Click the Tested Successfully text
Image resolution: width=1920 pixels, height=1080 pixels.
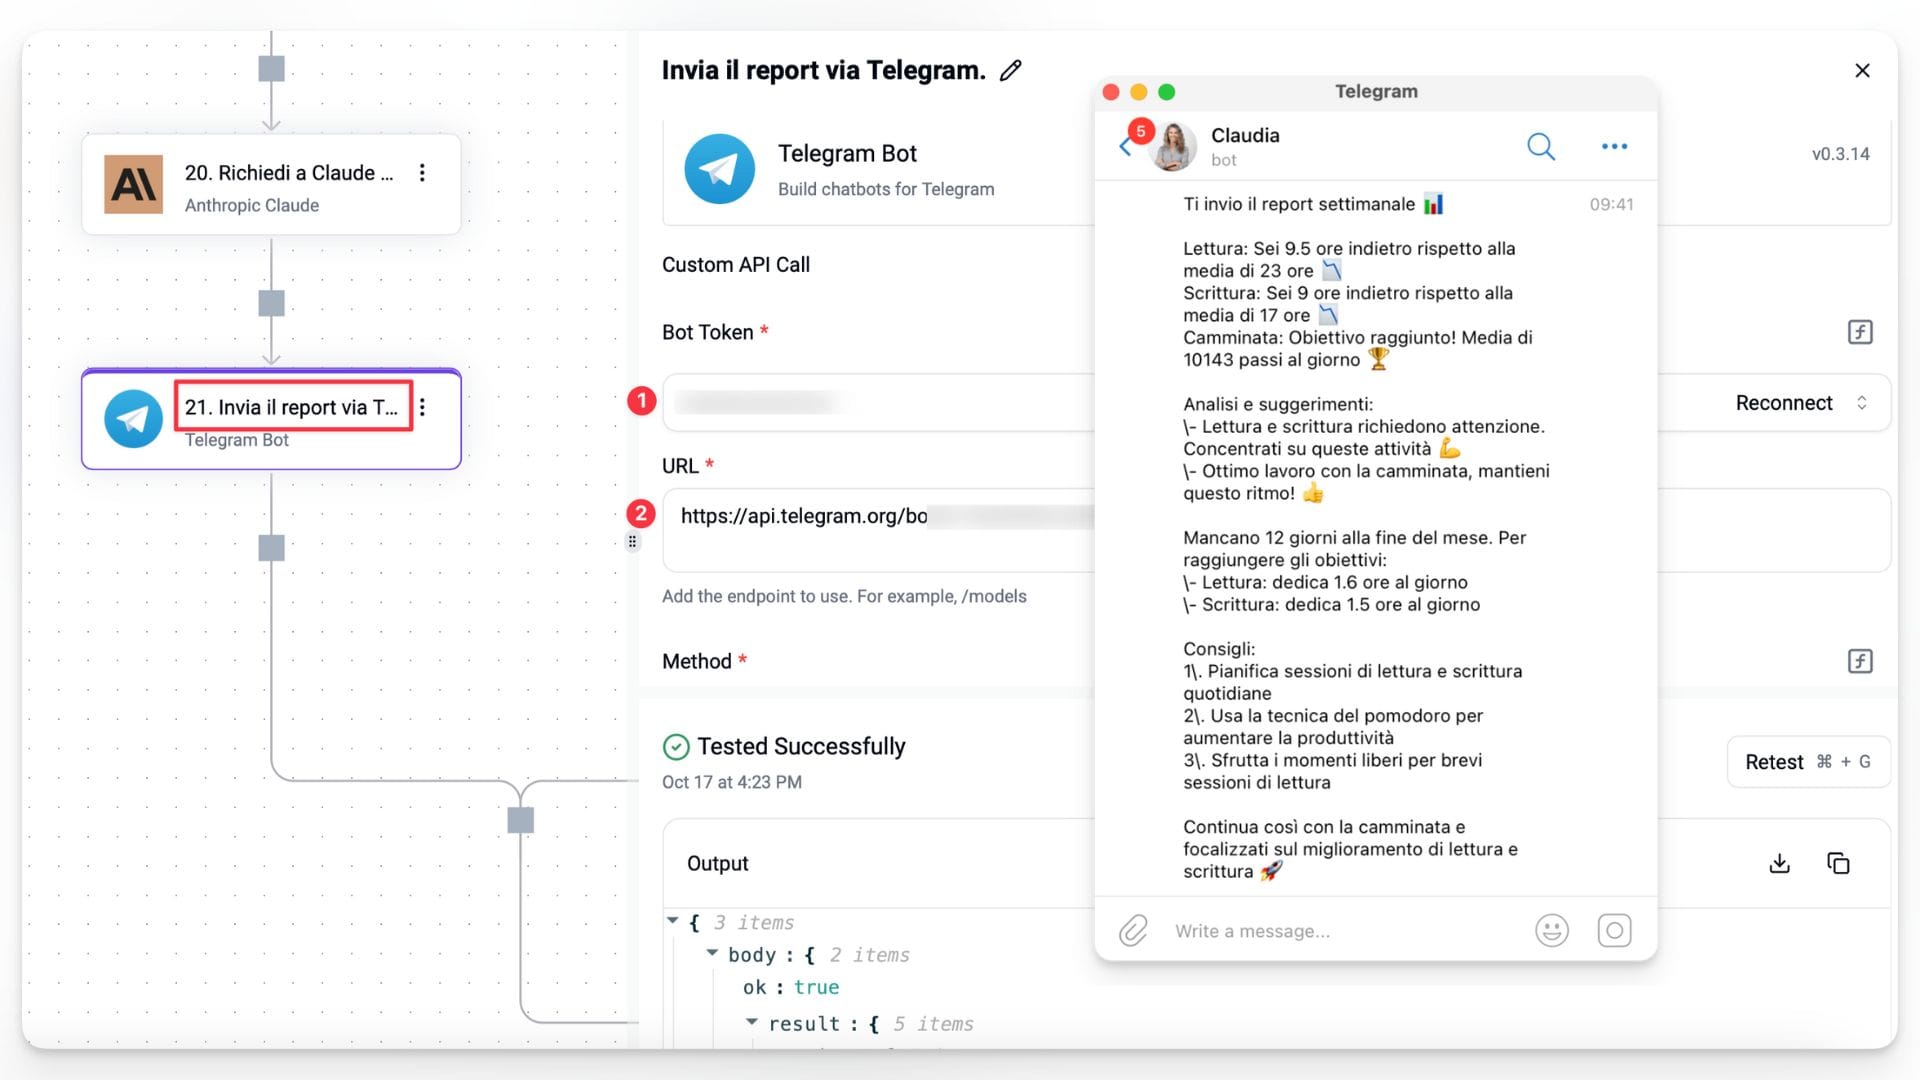click(x=801, y=746)
